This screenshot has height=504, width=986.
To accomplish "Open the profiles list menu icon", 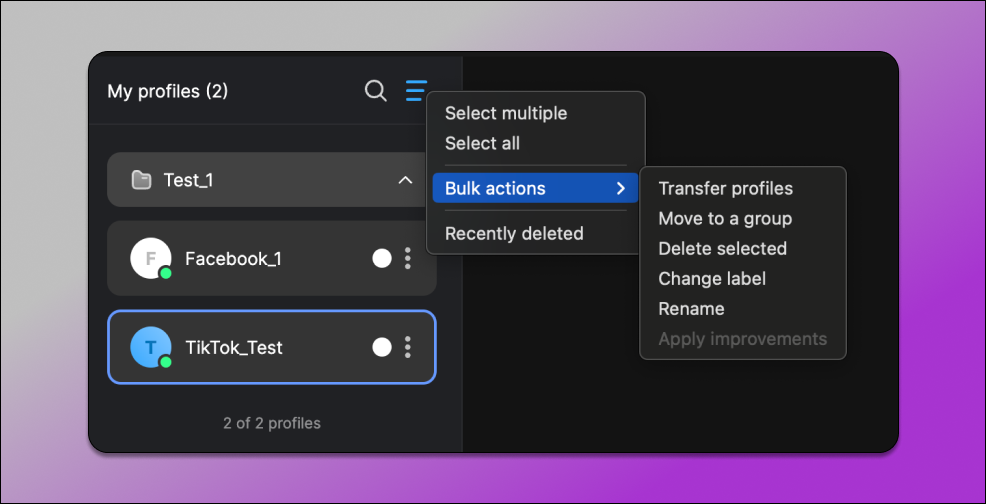I will (x=416, y=91).
